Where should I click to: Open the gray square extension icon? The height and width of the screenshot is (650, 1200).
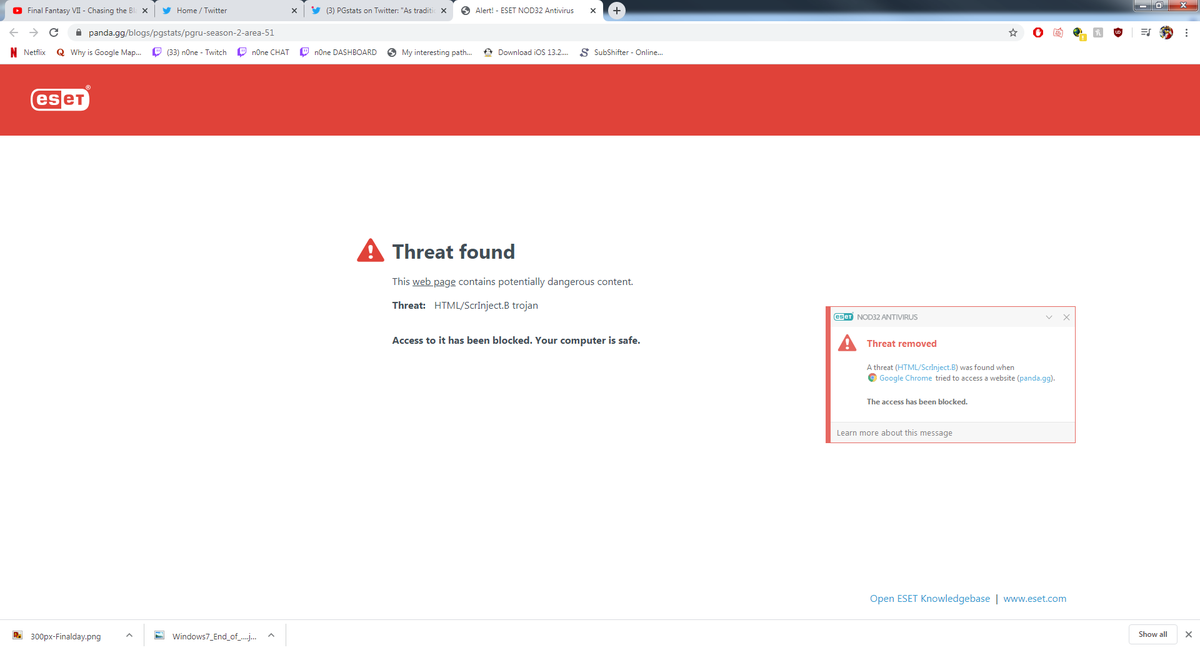pyautogui.click(x=1097, y=32)
